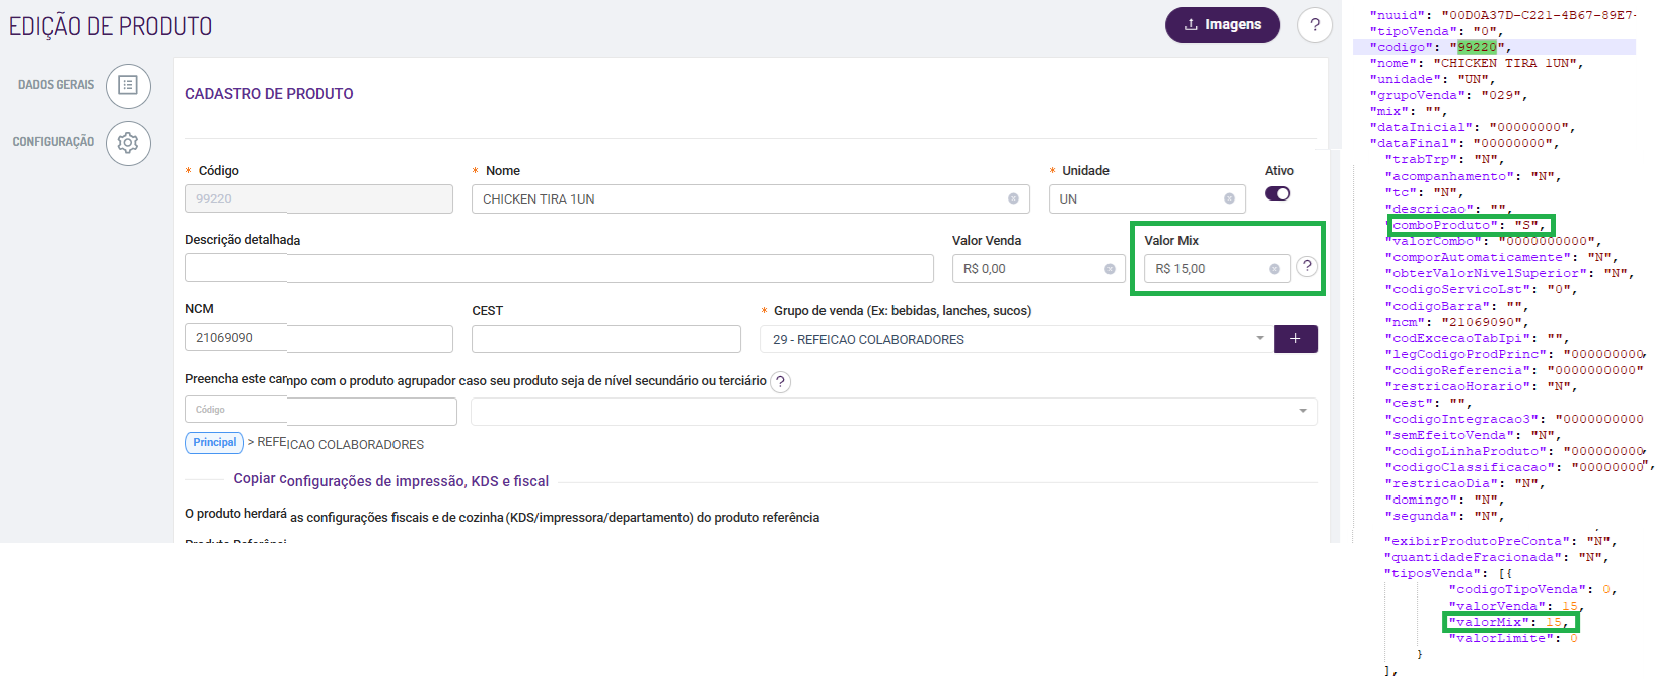Click the Dados Gerais list icon
The height and width of the screenshot is (679, 1660).
coord(128,86)
